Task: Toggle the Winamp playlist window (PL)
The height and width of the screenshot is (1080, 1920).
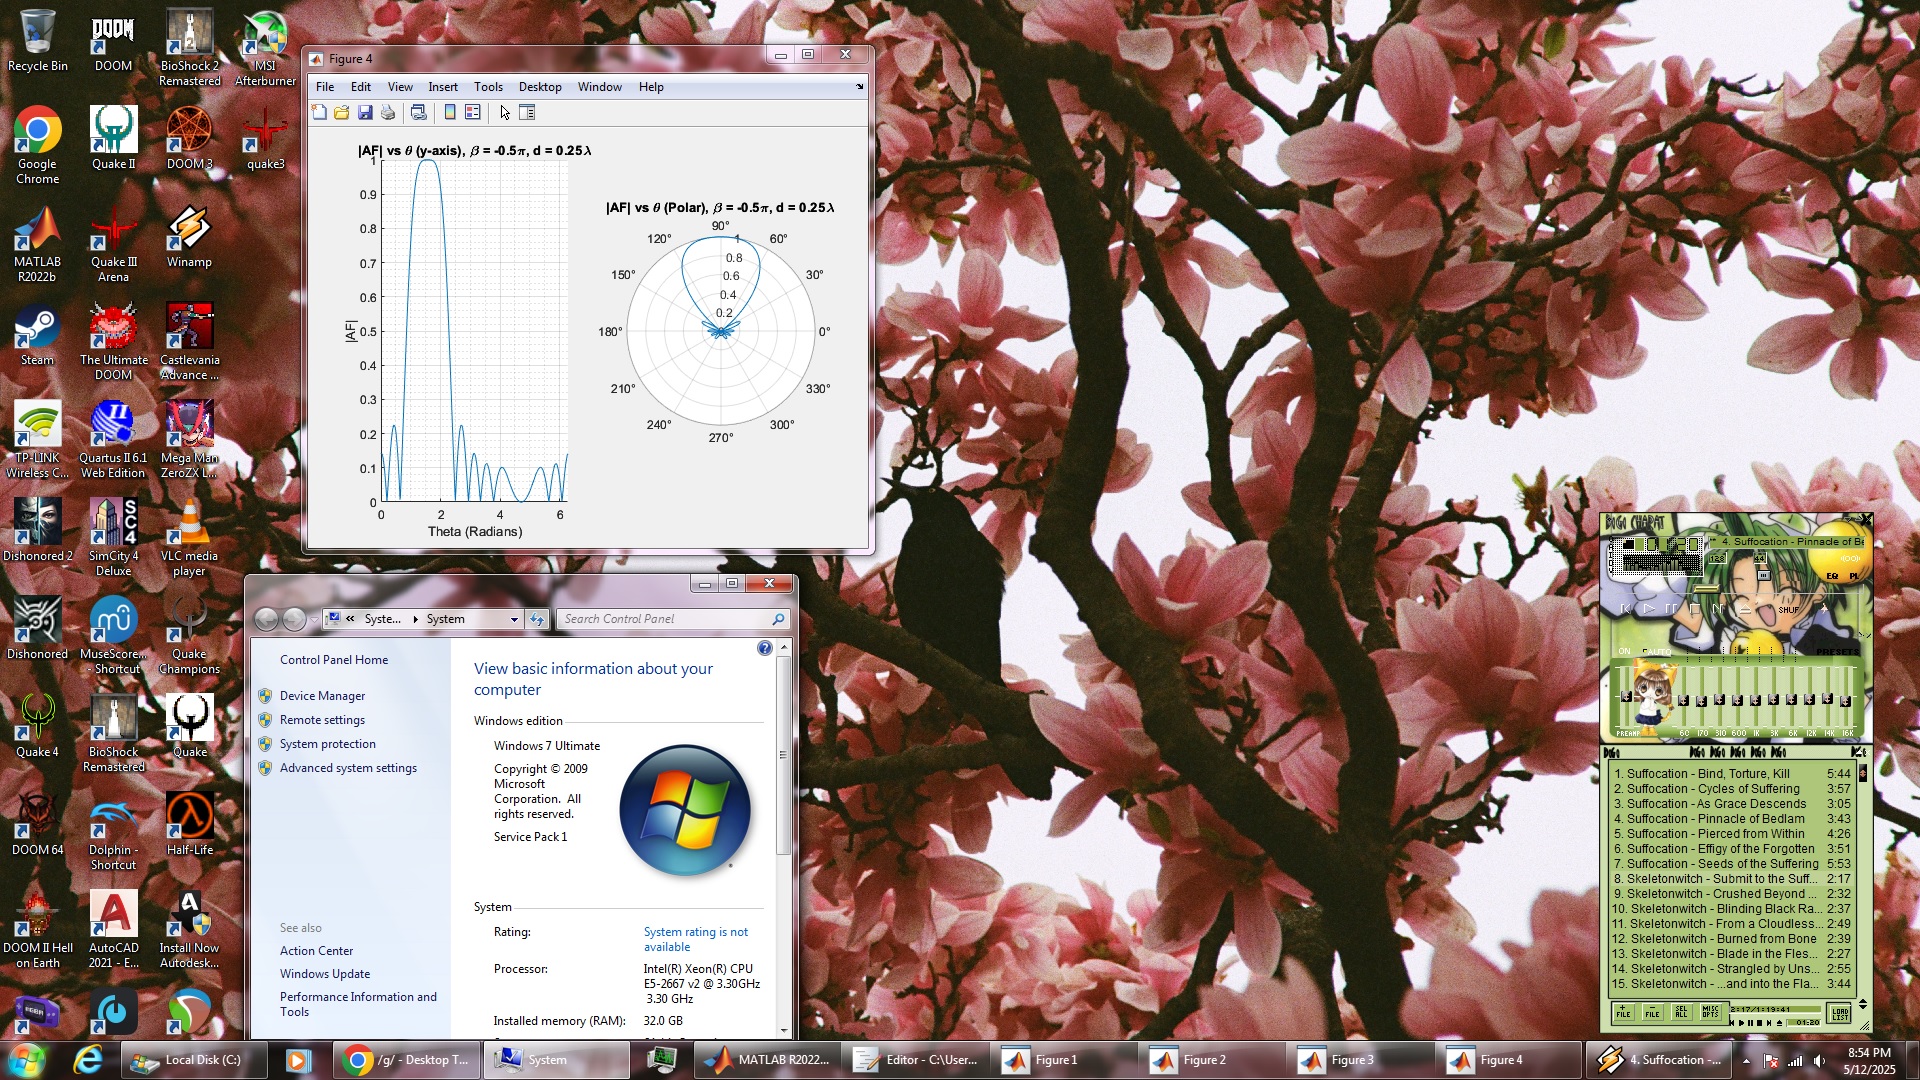Action: tap(1854, 576)
